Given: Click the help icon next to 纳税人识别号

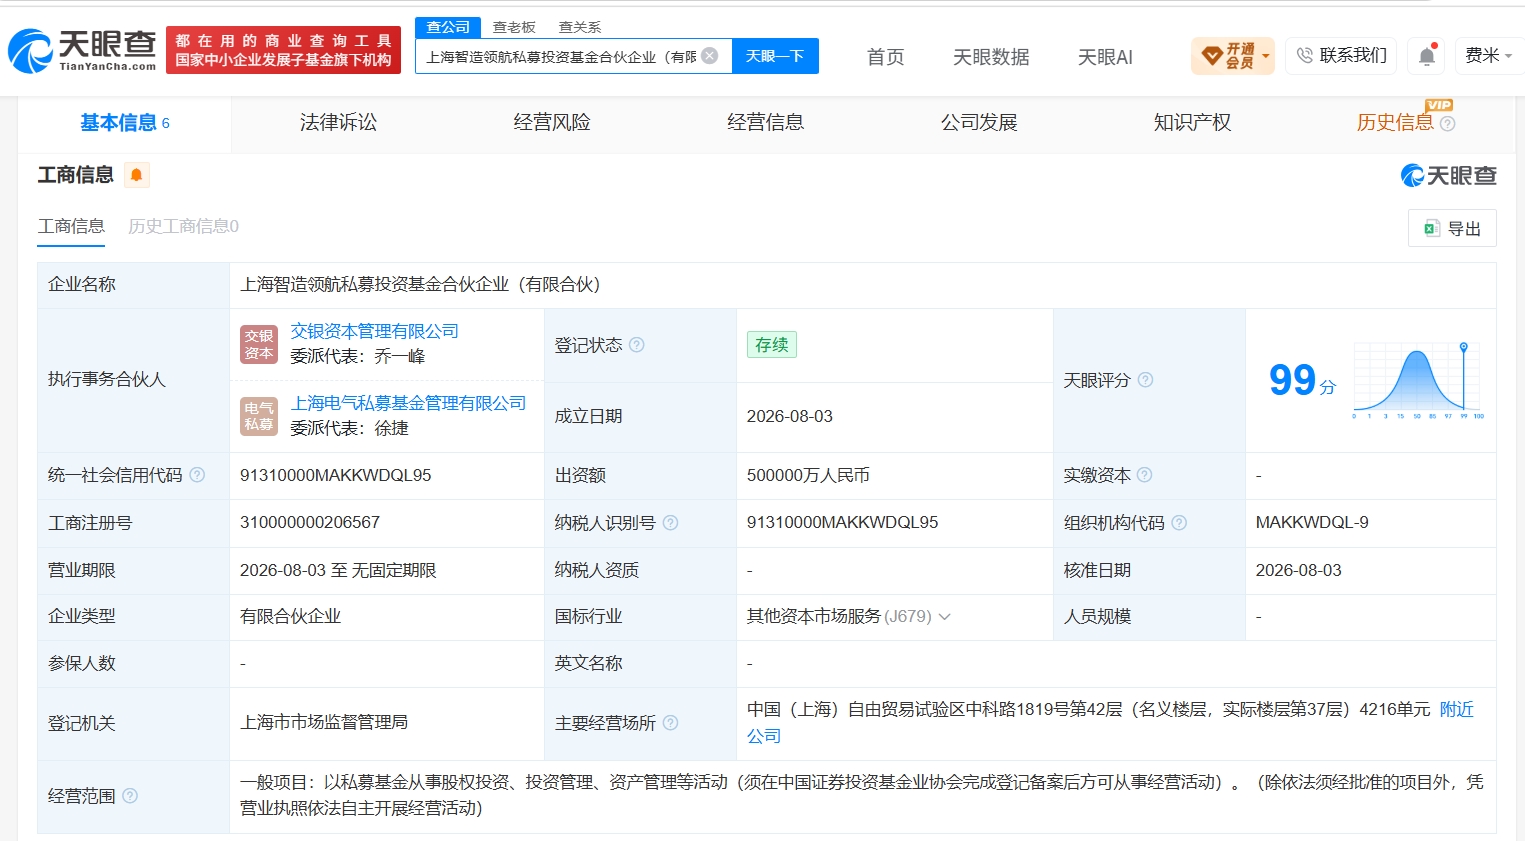Looking at the screenshot, I should [671, 522].
